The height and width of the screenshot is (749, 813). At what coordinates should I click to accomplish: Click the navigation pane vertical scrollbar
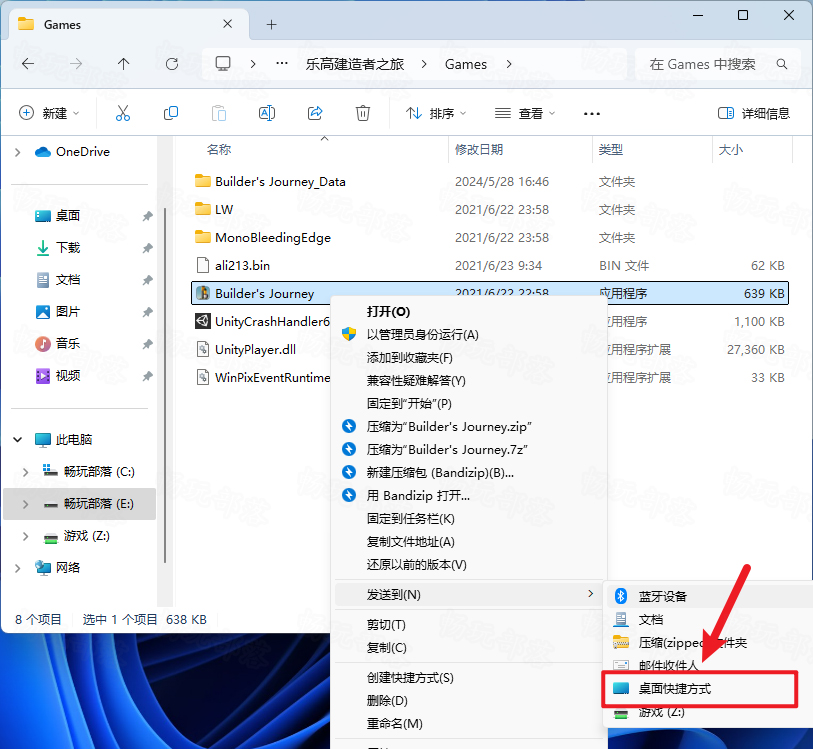point(164,385)
